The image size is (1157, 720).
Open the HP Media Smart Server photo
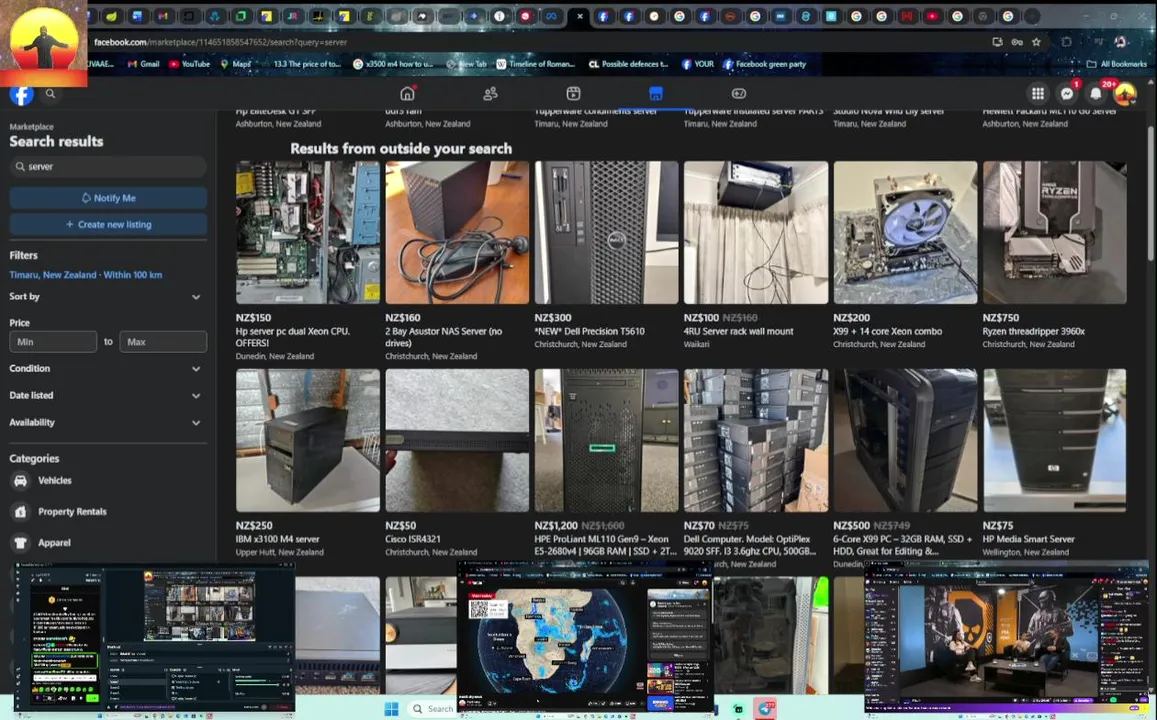(1054, 440)
